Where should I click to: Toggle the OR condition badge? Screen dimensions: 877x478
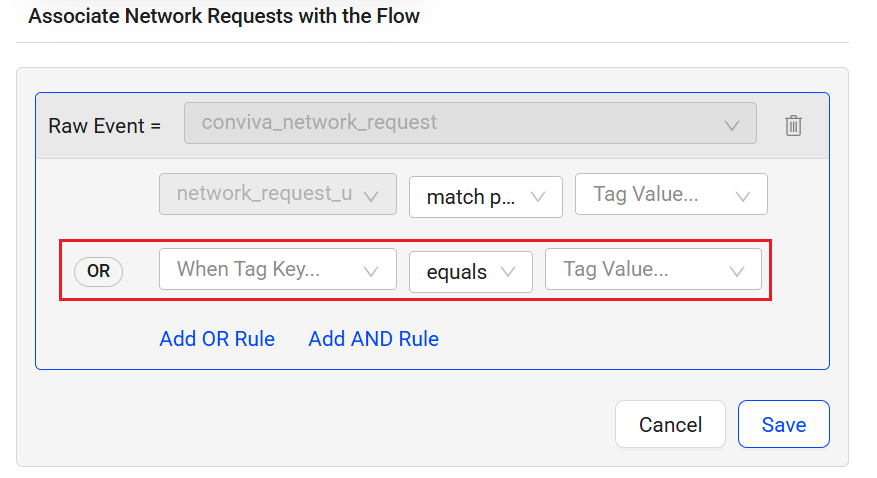click(98, 271)
